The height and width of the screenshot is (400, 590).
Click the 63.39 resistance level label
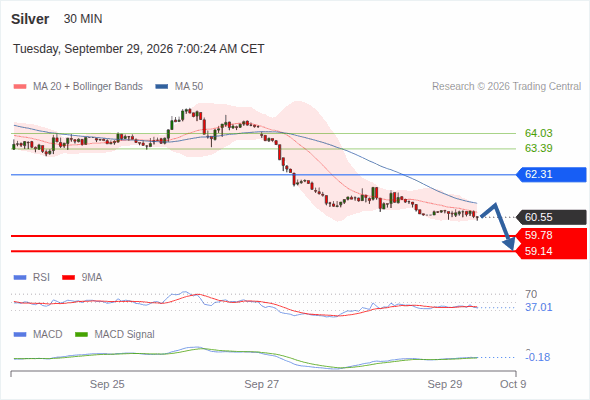538,148
